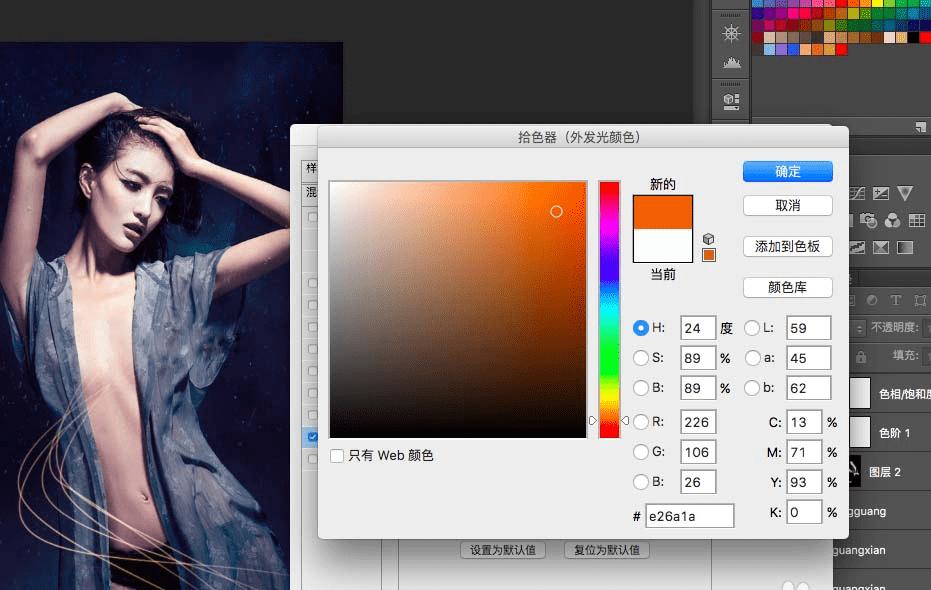This screenshot has width=931, height=590.
Task: Click the 不透明度 opacity label
Action: (895, 327)
